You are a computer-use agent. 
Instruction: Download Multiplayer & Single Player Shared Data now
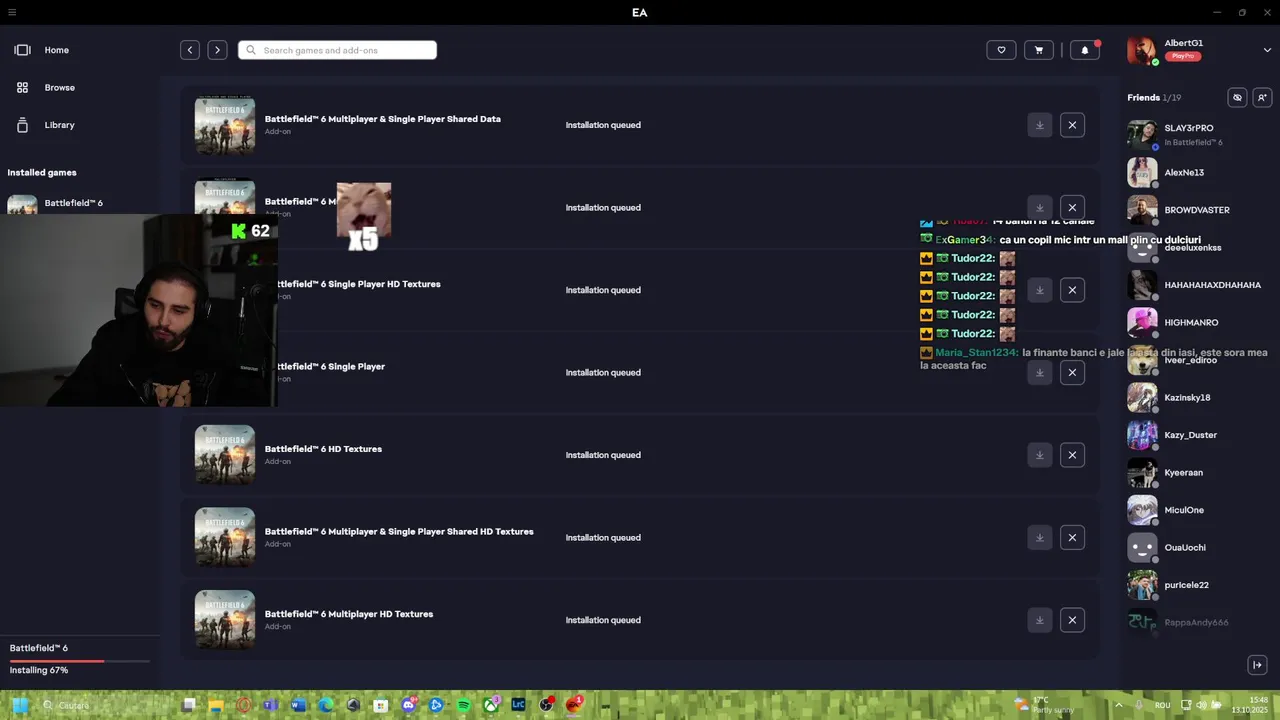tap(1039, 125)
